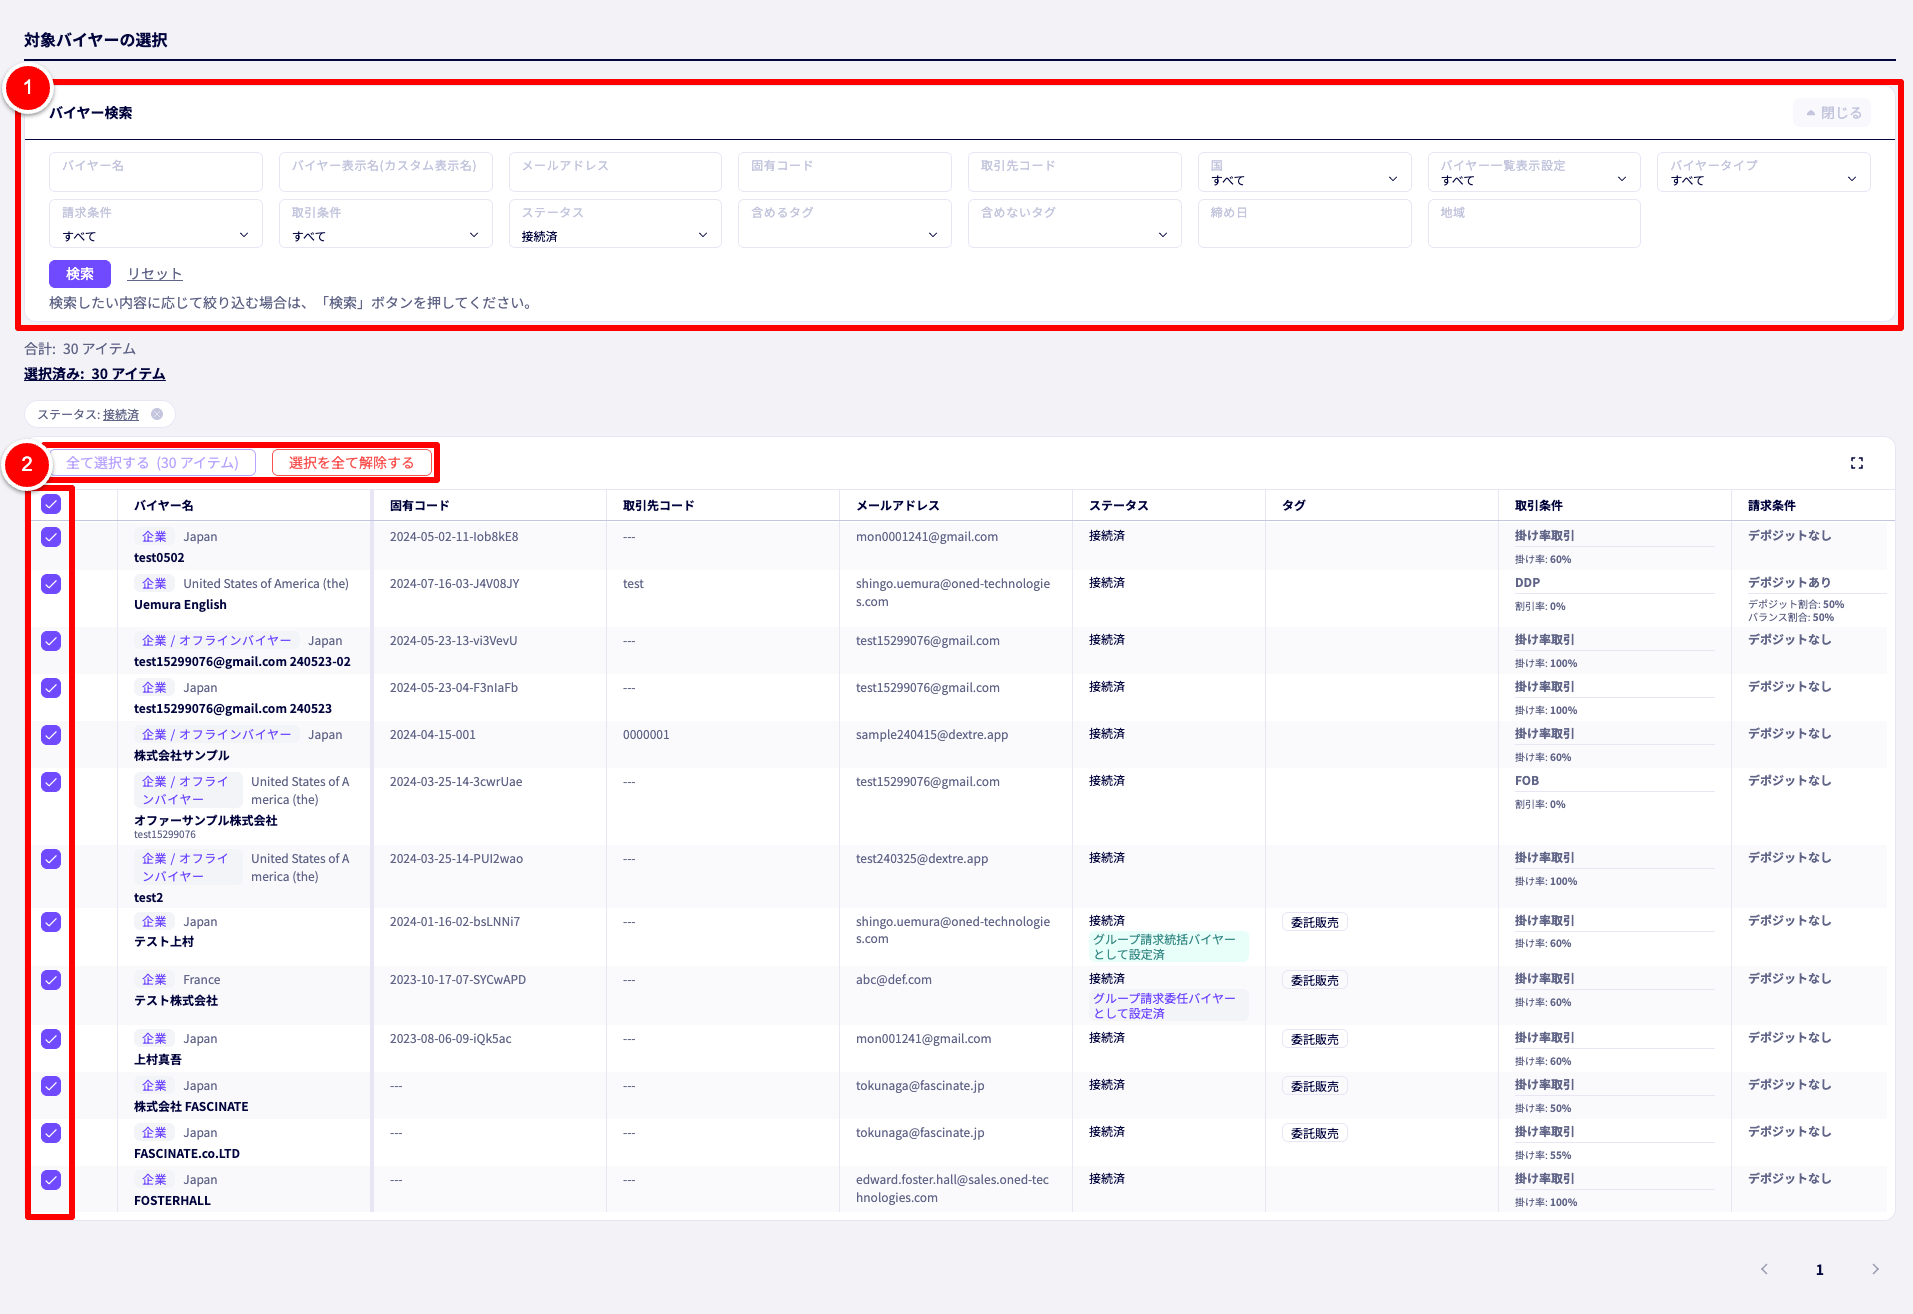Expand the ステータス dropdown filter
The image size is (1913, 1314).
(614, 225)
